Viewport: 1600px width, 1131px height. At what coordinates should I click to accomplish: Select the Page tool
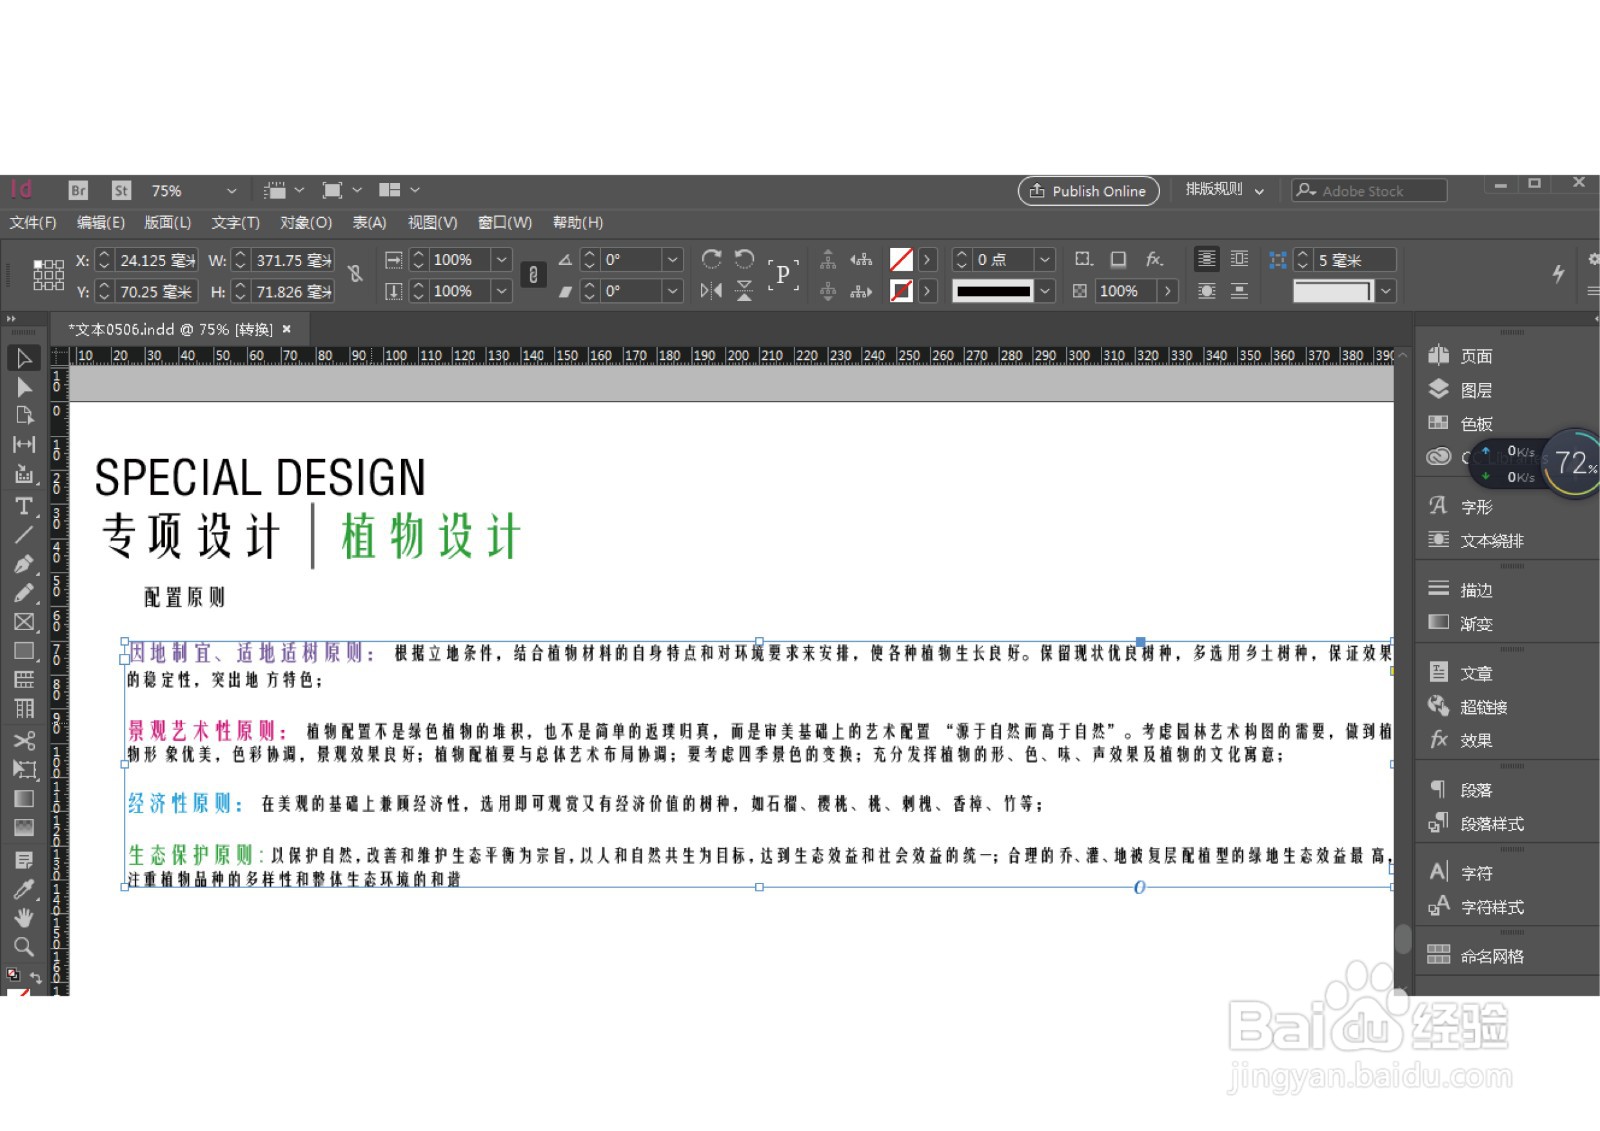[24, 415]
